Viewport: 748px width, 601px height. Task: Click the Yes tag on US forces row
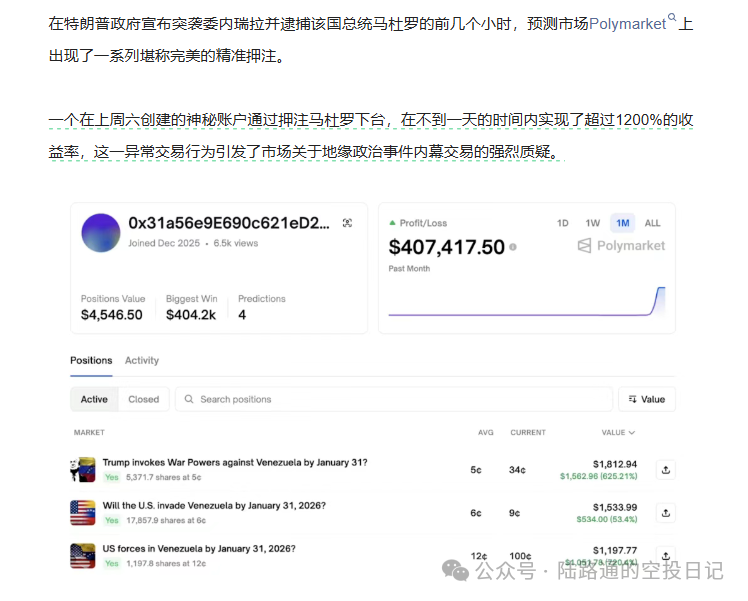(112, 563)
